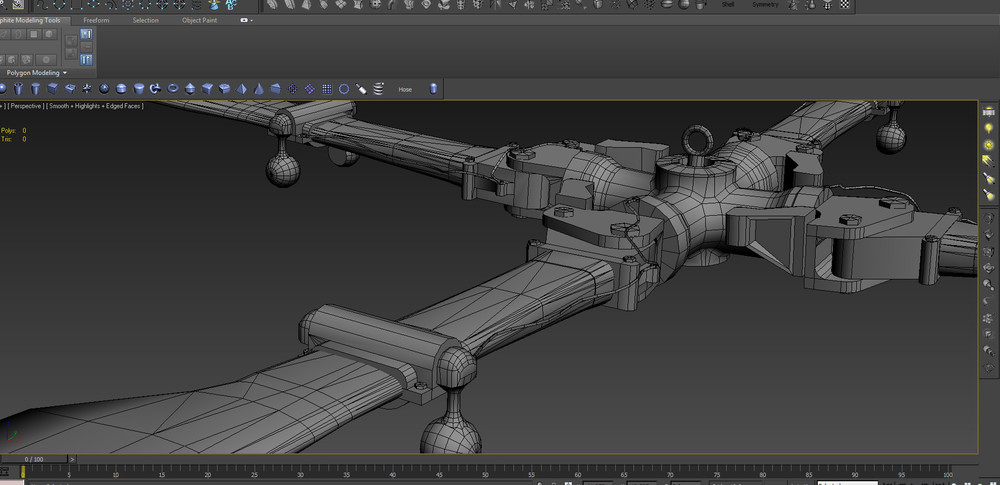Screen dimensions: 1000x485
Task: Select the Box primitive icon
Action: (x=51, y=89)
